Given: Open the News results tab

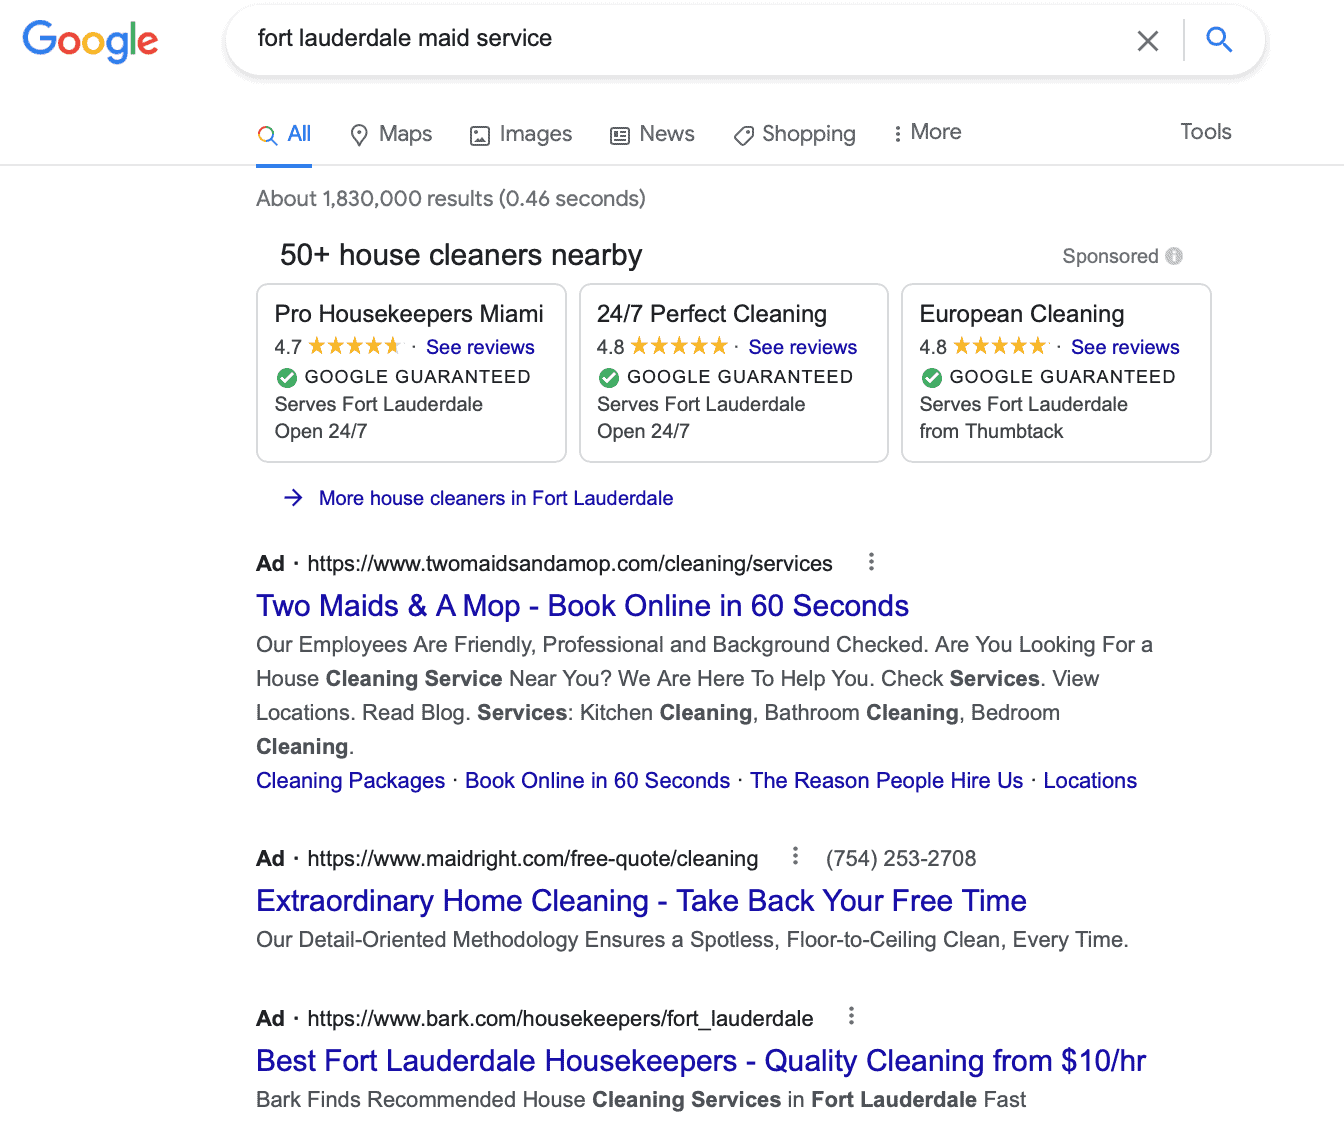Looking at the screenshot, I should click(652, 134).
